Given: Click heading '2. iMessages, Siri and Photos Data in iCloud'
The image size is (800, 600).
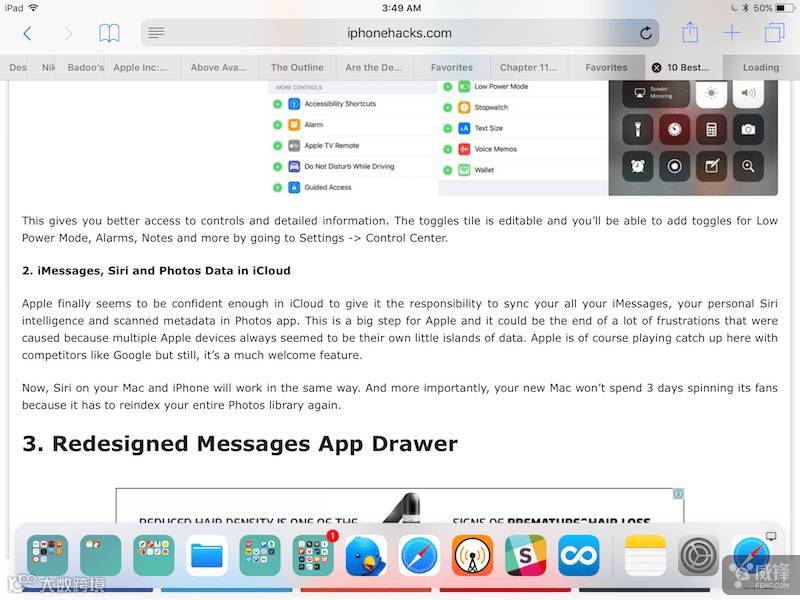Looking at the screenshot, I should [x=156, y=271].
